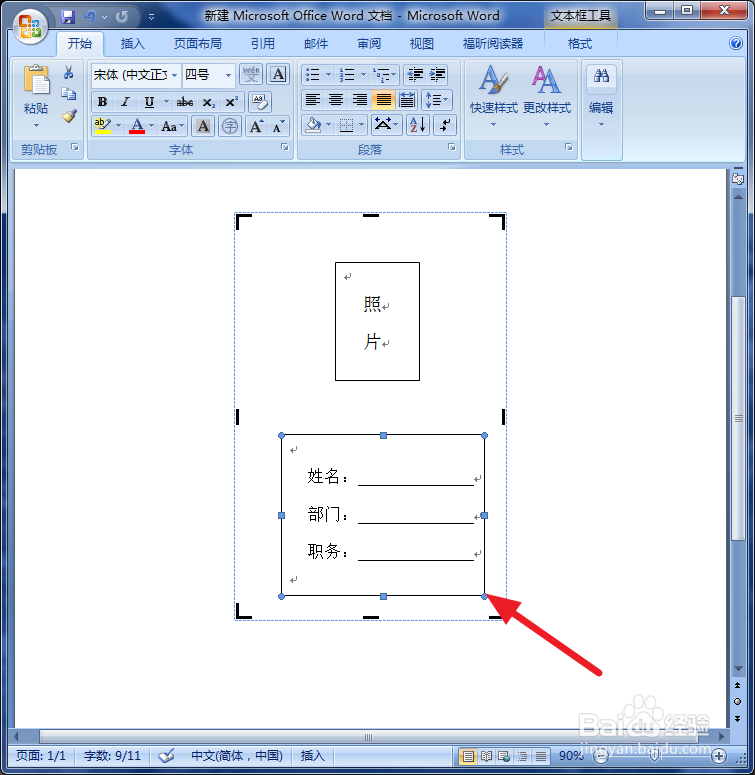Open the 福昕阅读器 tab

pos(493,44)
